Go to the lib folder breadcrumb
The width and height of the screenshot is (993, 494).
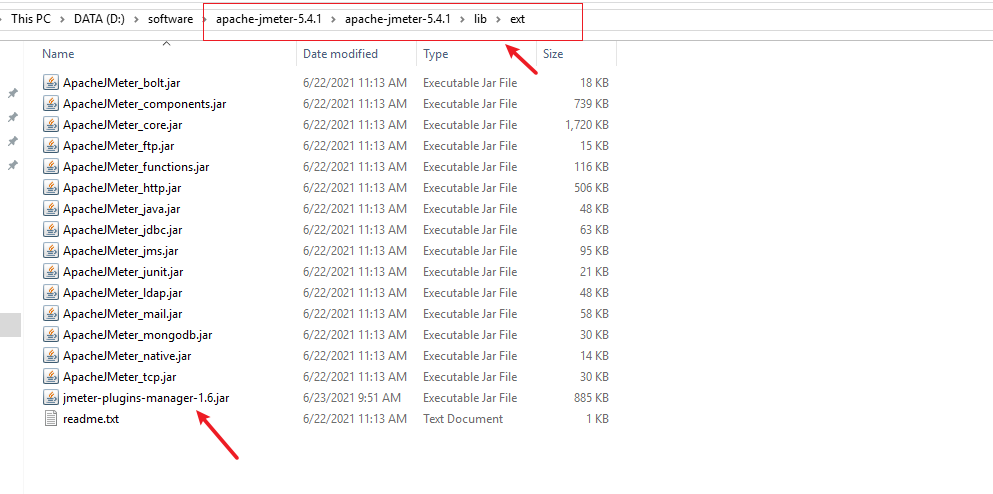[x=481, y=19]
